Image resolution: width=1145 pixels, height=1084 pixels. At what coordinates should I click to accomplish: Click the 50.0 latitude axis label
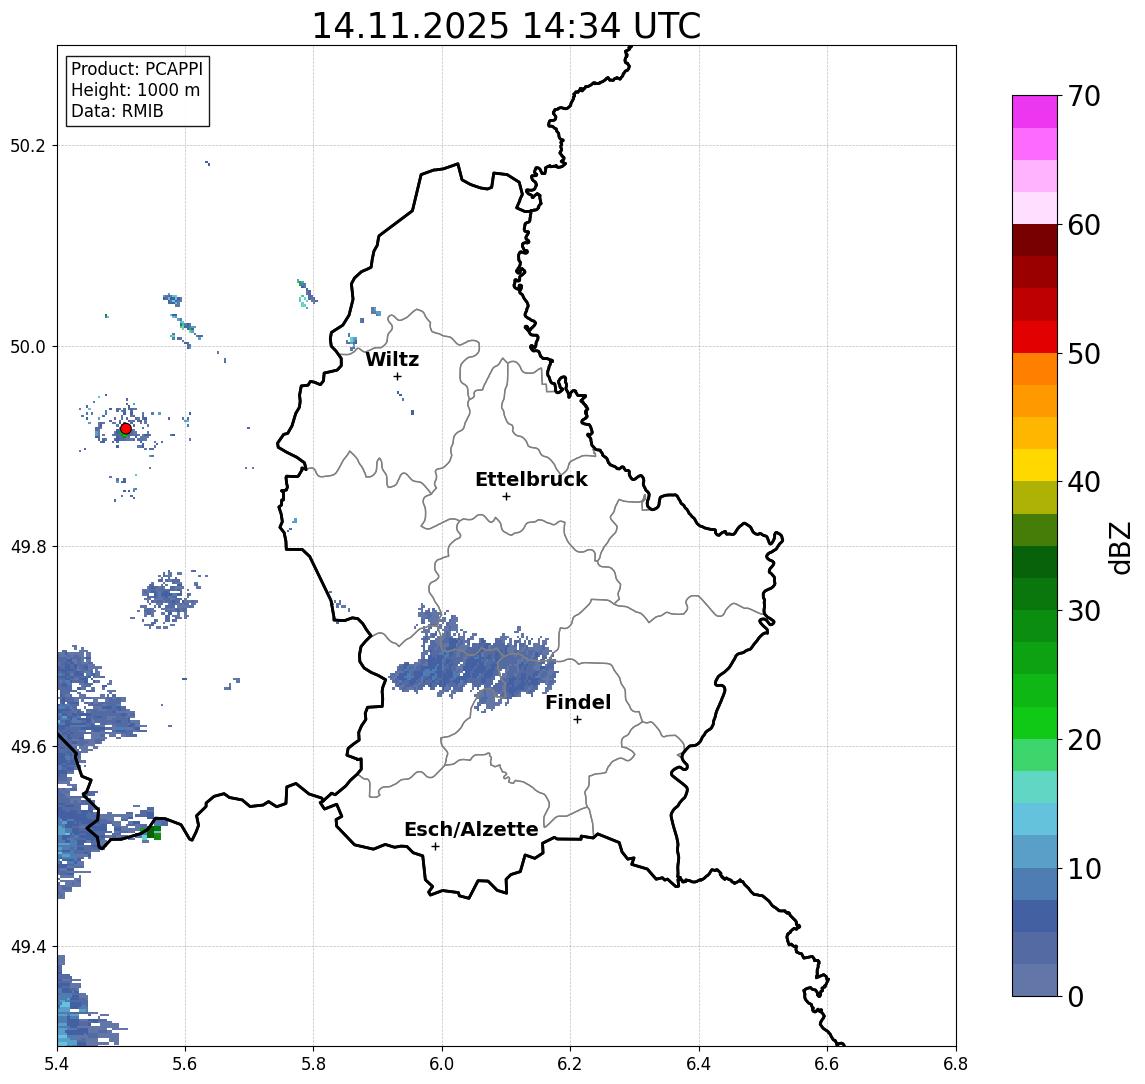pyautogui.click(x=27, y=346)
